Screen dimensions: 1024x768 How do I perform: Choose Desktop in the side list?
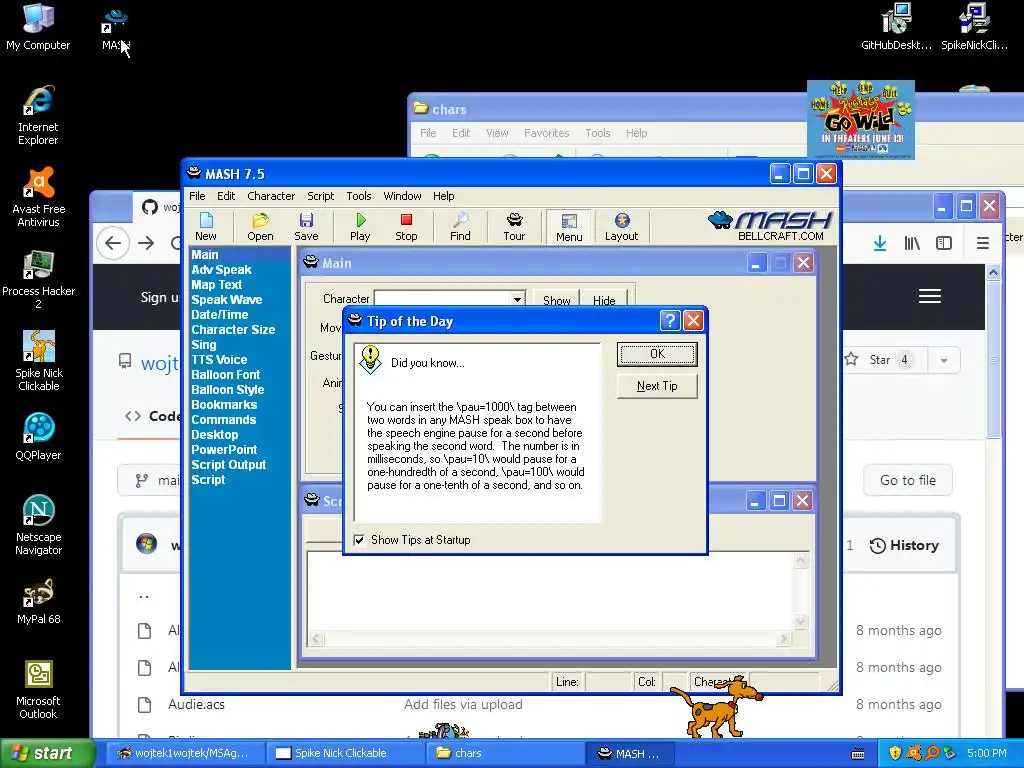click(215, 435)
